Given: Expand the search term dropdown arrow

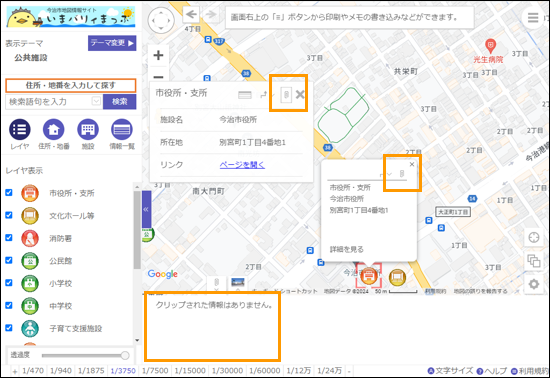Looking at the screenshot, I should (x=96, y=101).
